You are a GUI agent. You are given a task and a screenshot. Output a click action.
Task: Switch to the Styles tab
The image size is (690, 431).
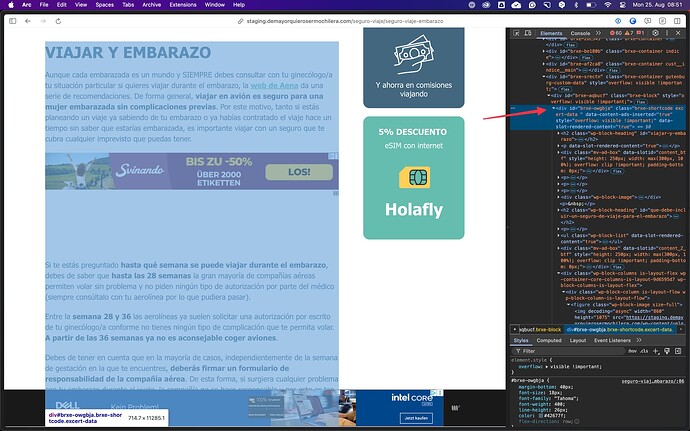pos(521,340)
